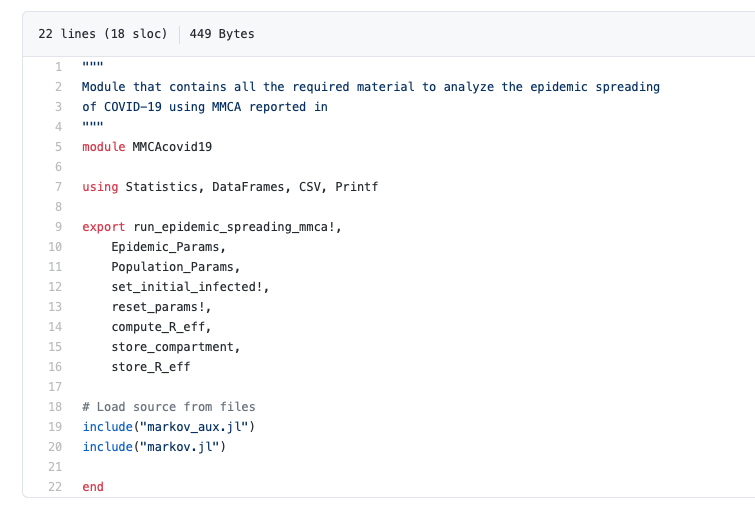
Task: Click line number 14
Action: (55, 327)
